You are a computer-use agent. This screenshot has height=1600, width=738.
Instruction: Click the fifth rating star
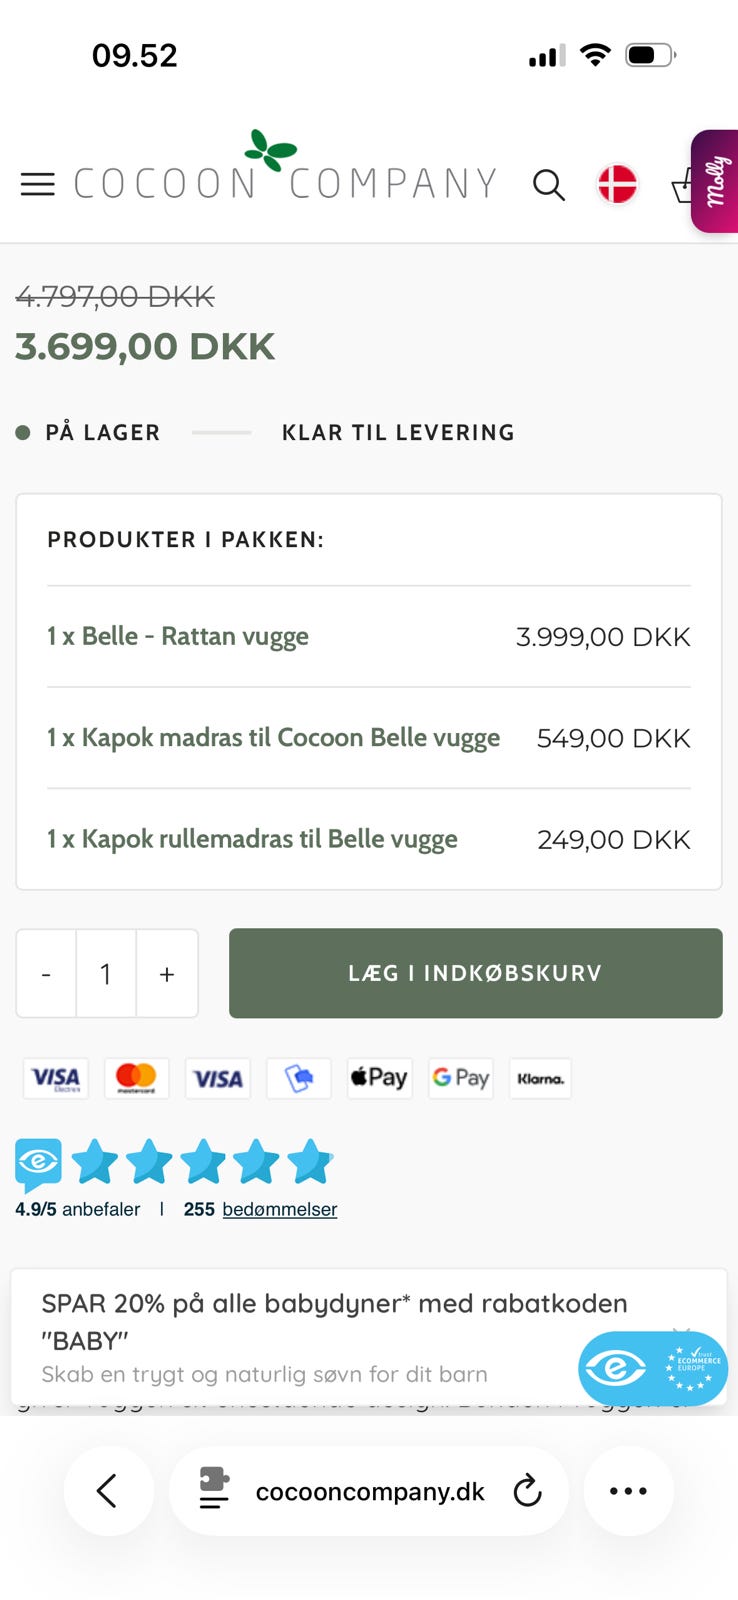(311, 1162)
